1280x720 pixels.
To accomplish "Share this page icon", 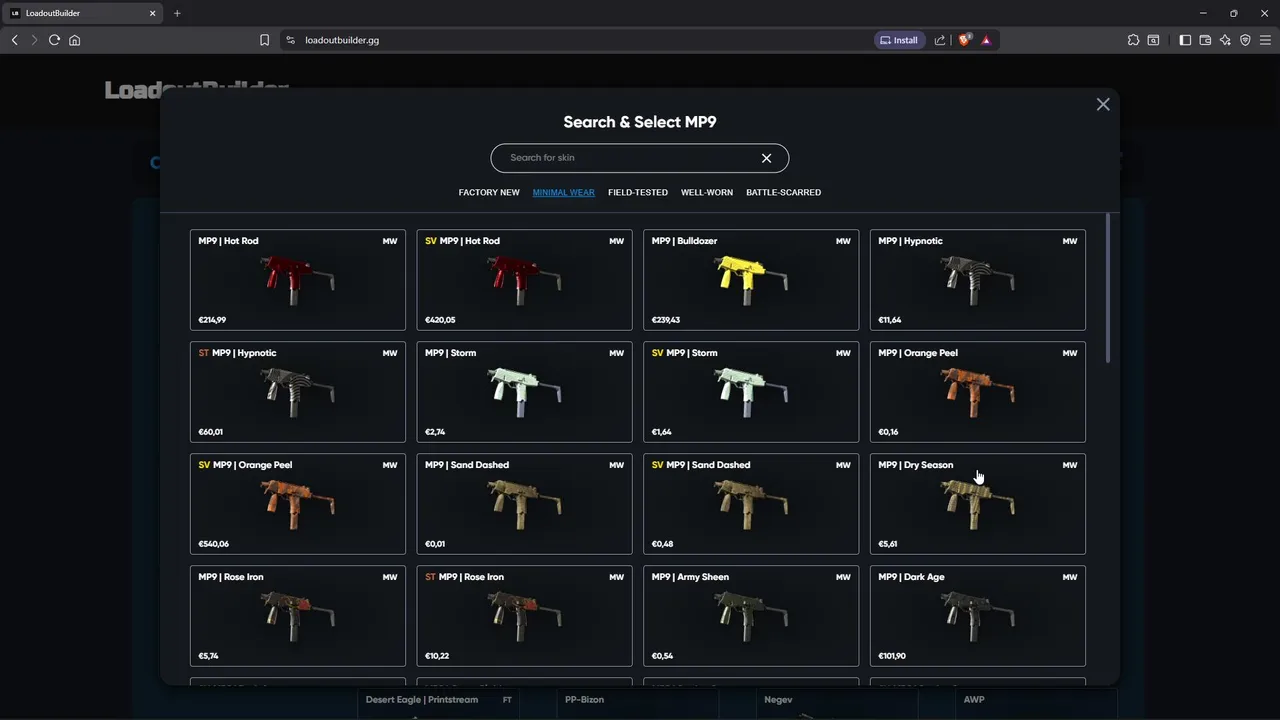I will [940, 40].
